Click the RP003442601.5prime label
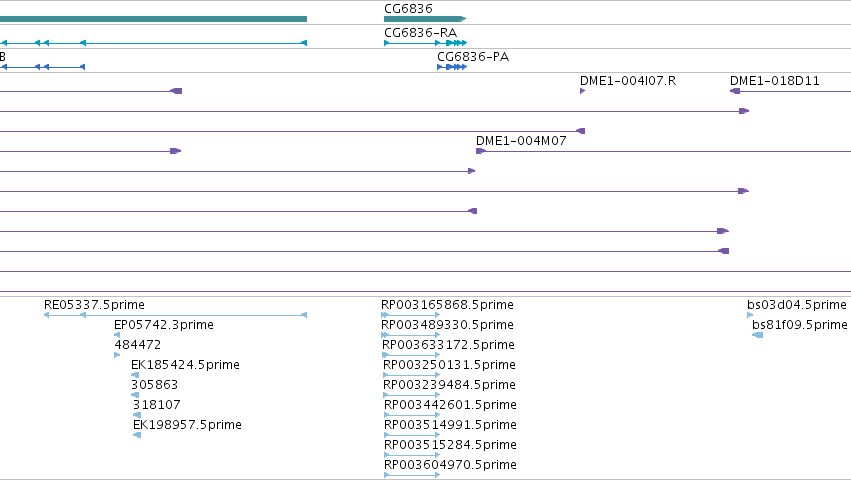The width and height of the screenshot is (851, 480). (x=450, y=405)
